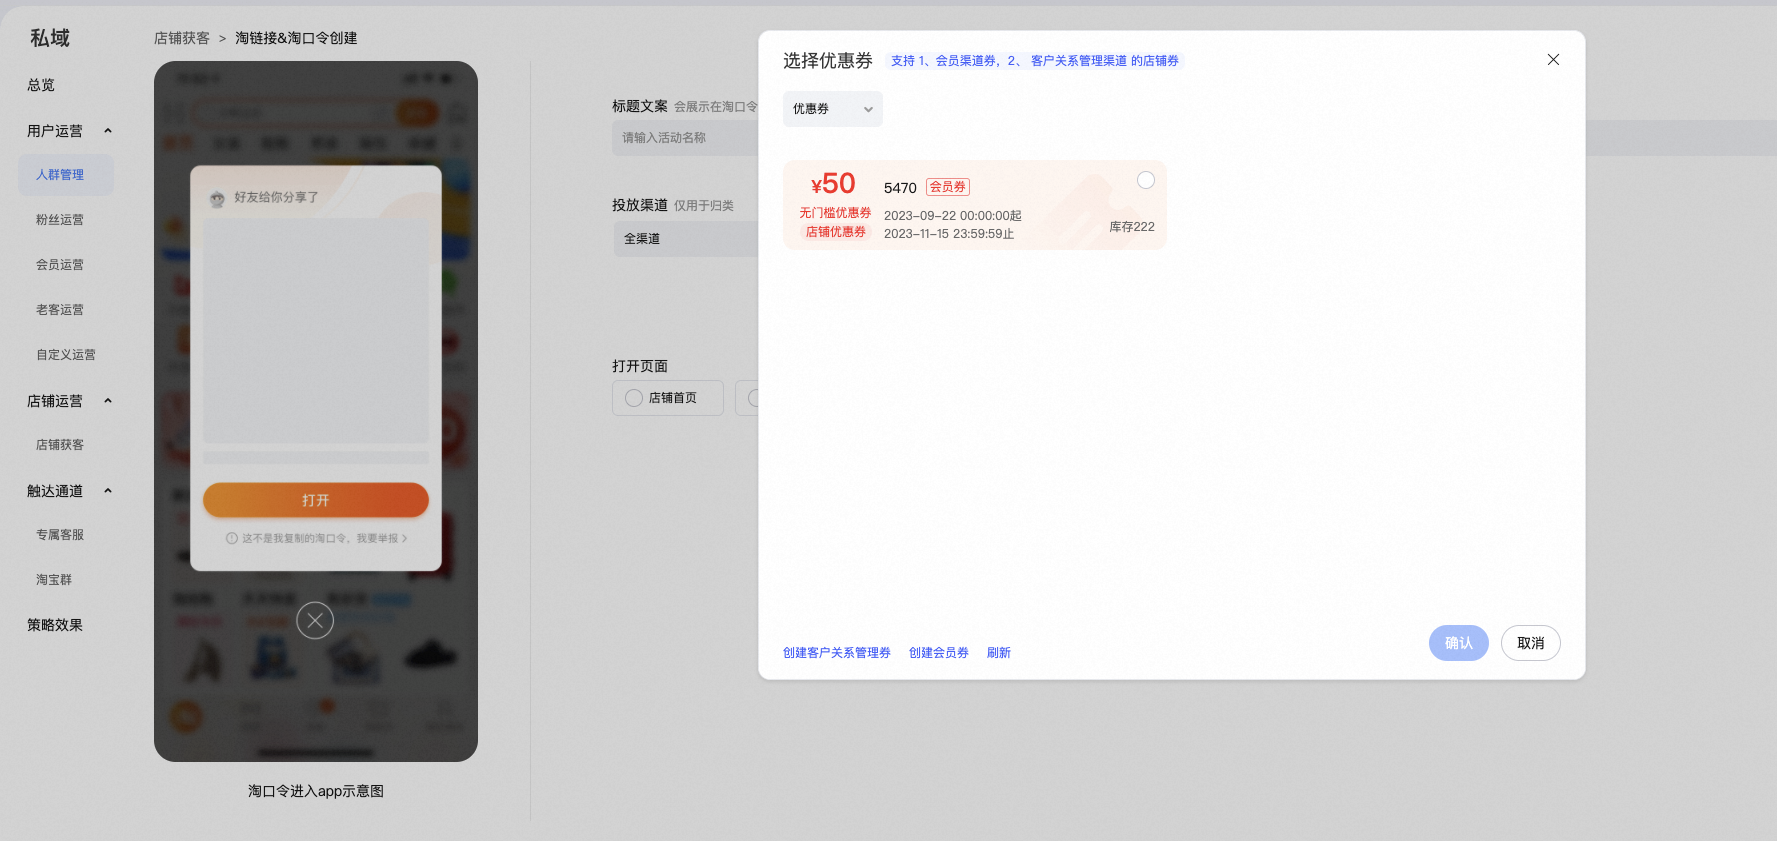1777x841 pixels.
Task: Open the 全渠道 channel dropdown
Action: coord(686,239)
